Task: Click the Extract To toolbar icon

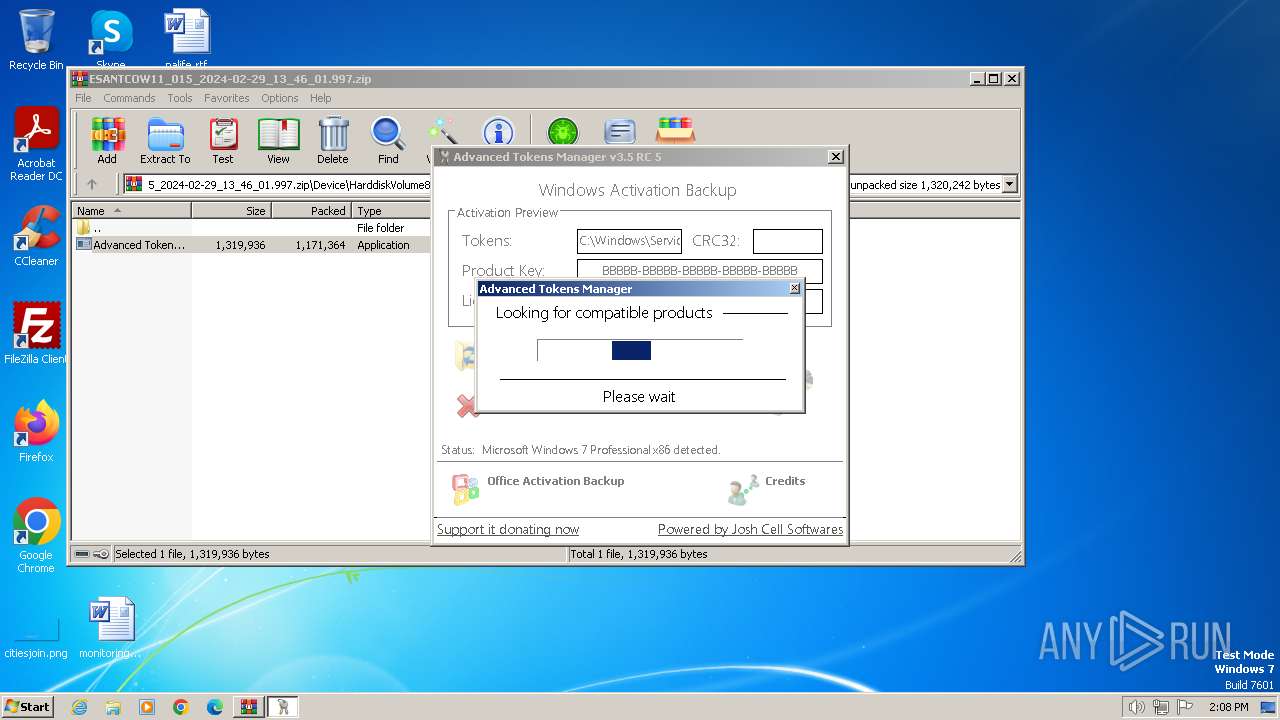Action: 165,141
